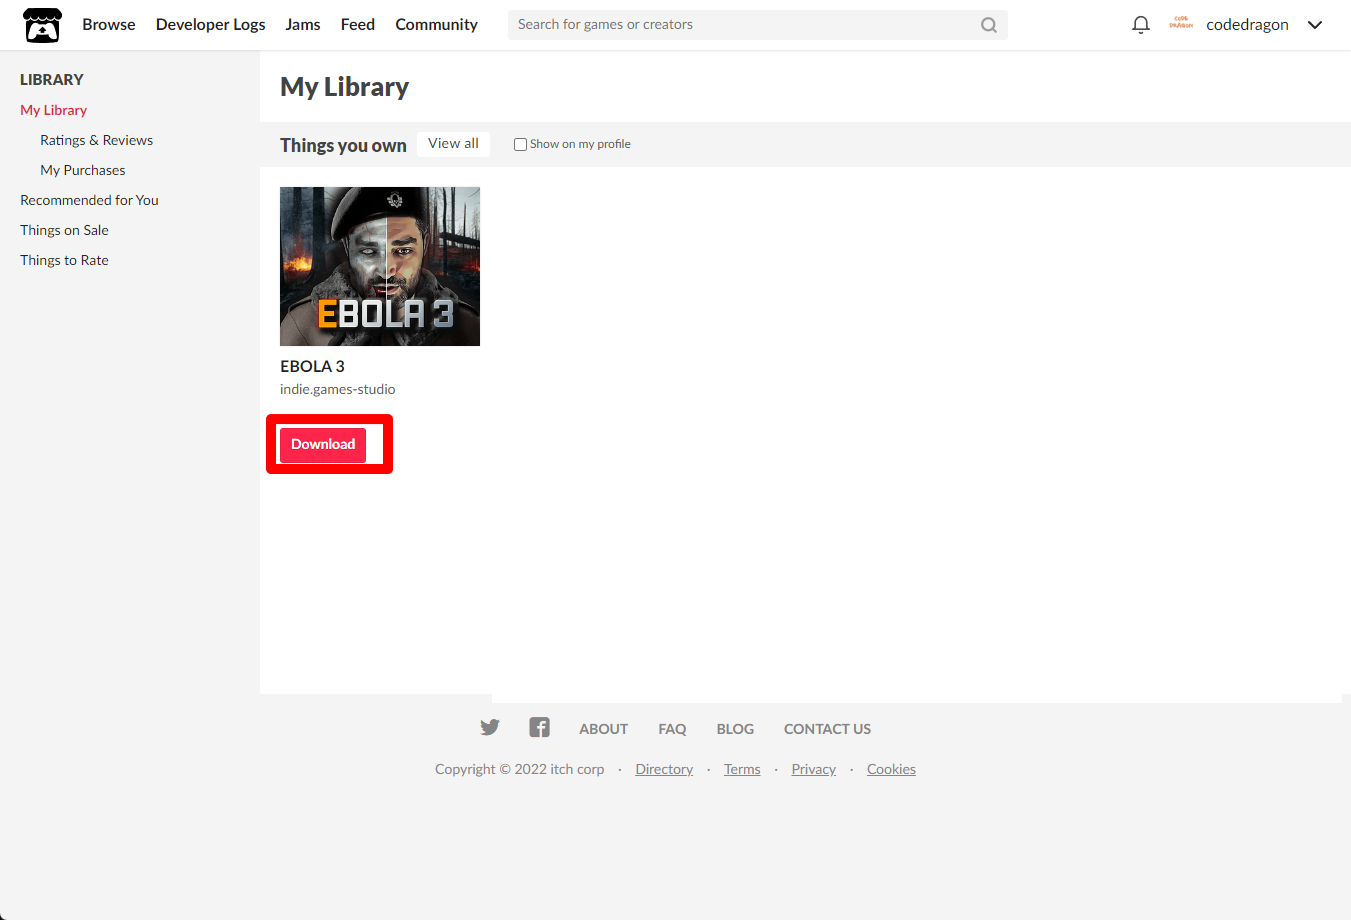Open the ABOUT footer link
1351x920 pixels.
click(x=604, y=729)
